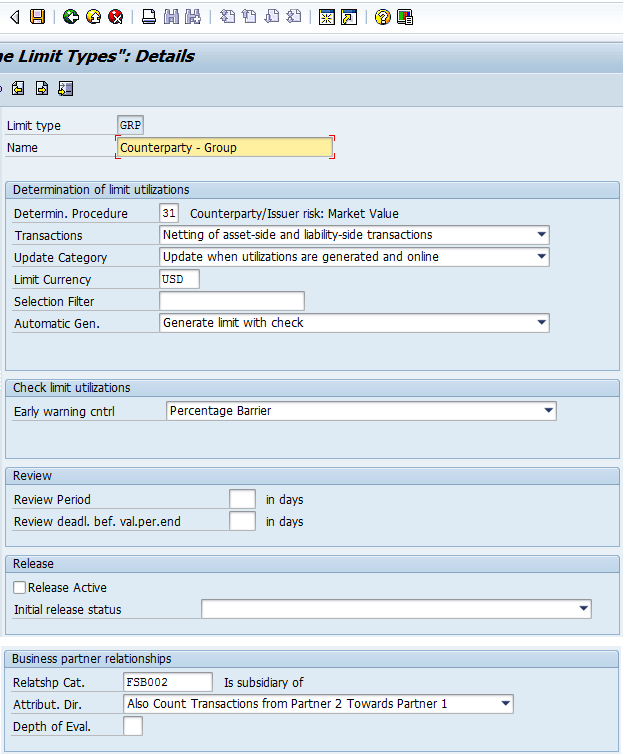Click the yellow Exit icon
The image size is (623, 754).
point(93,17)
